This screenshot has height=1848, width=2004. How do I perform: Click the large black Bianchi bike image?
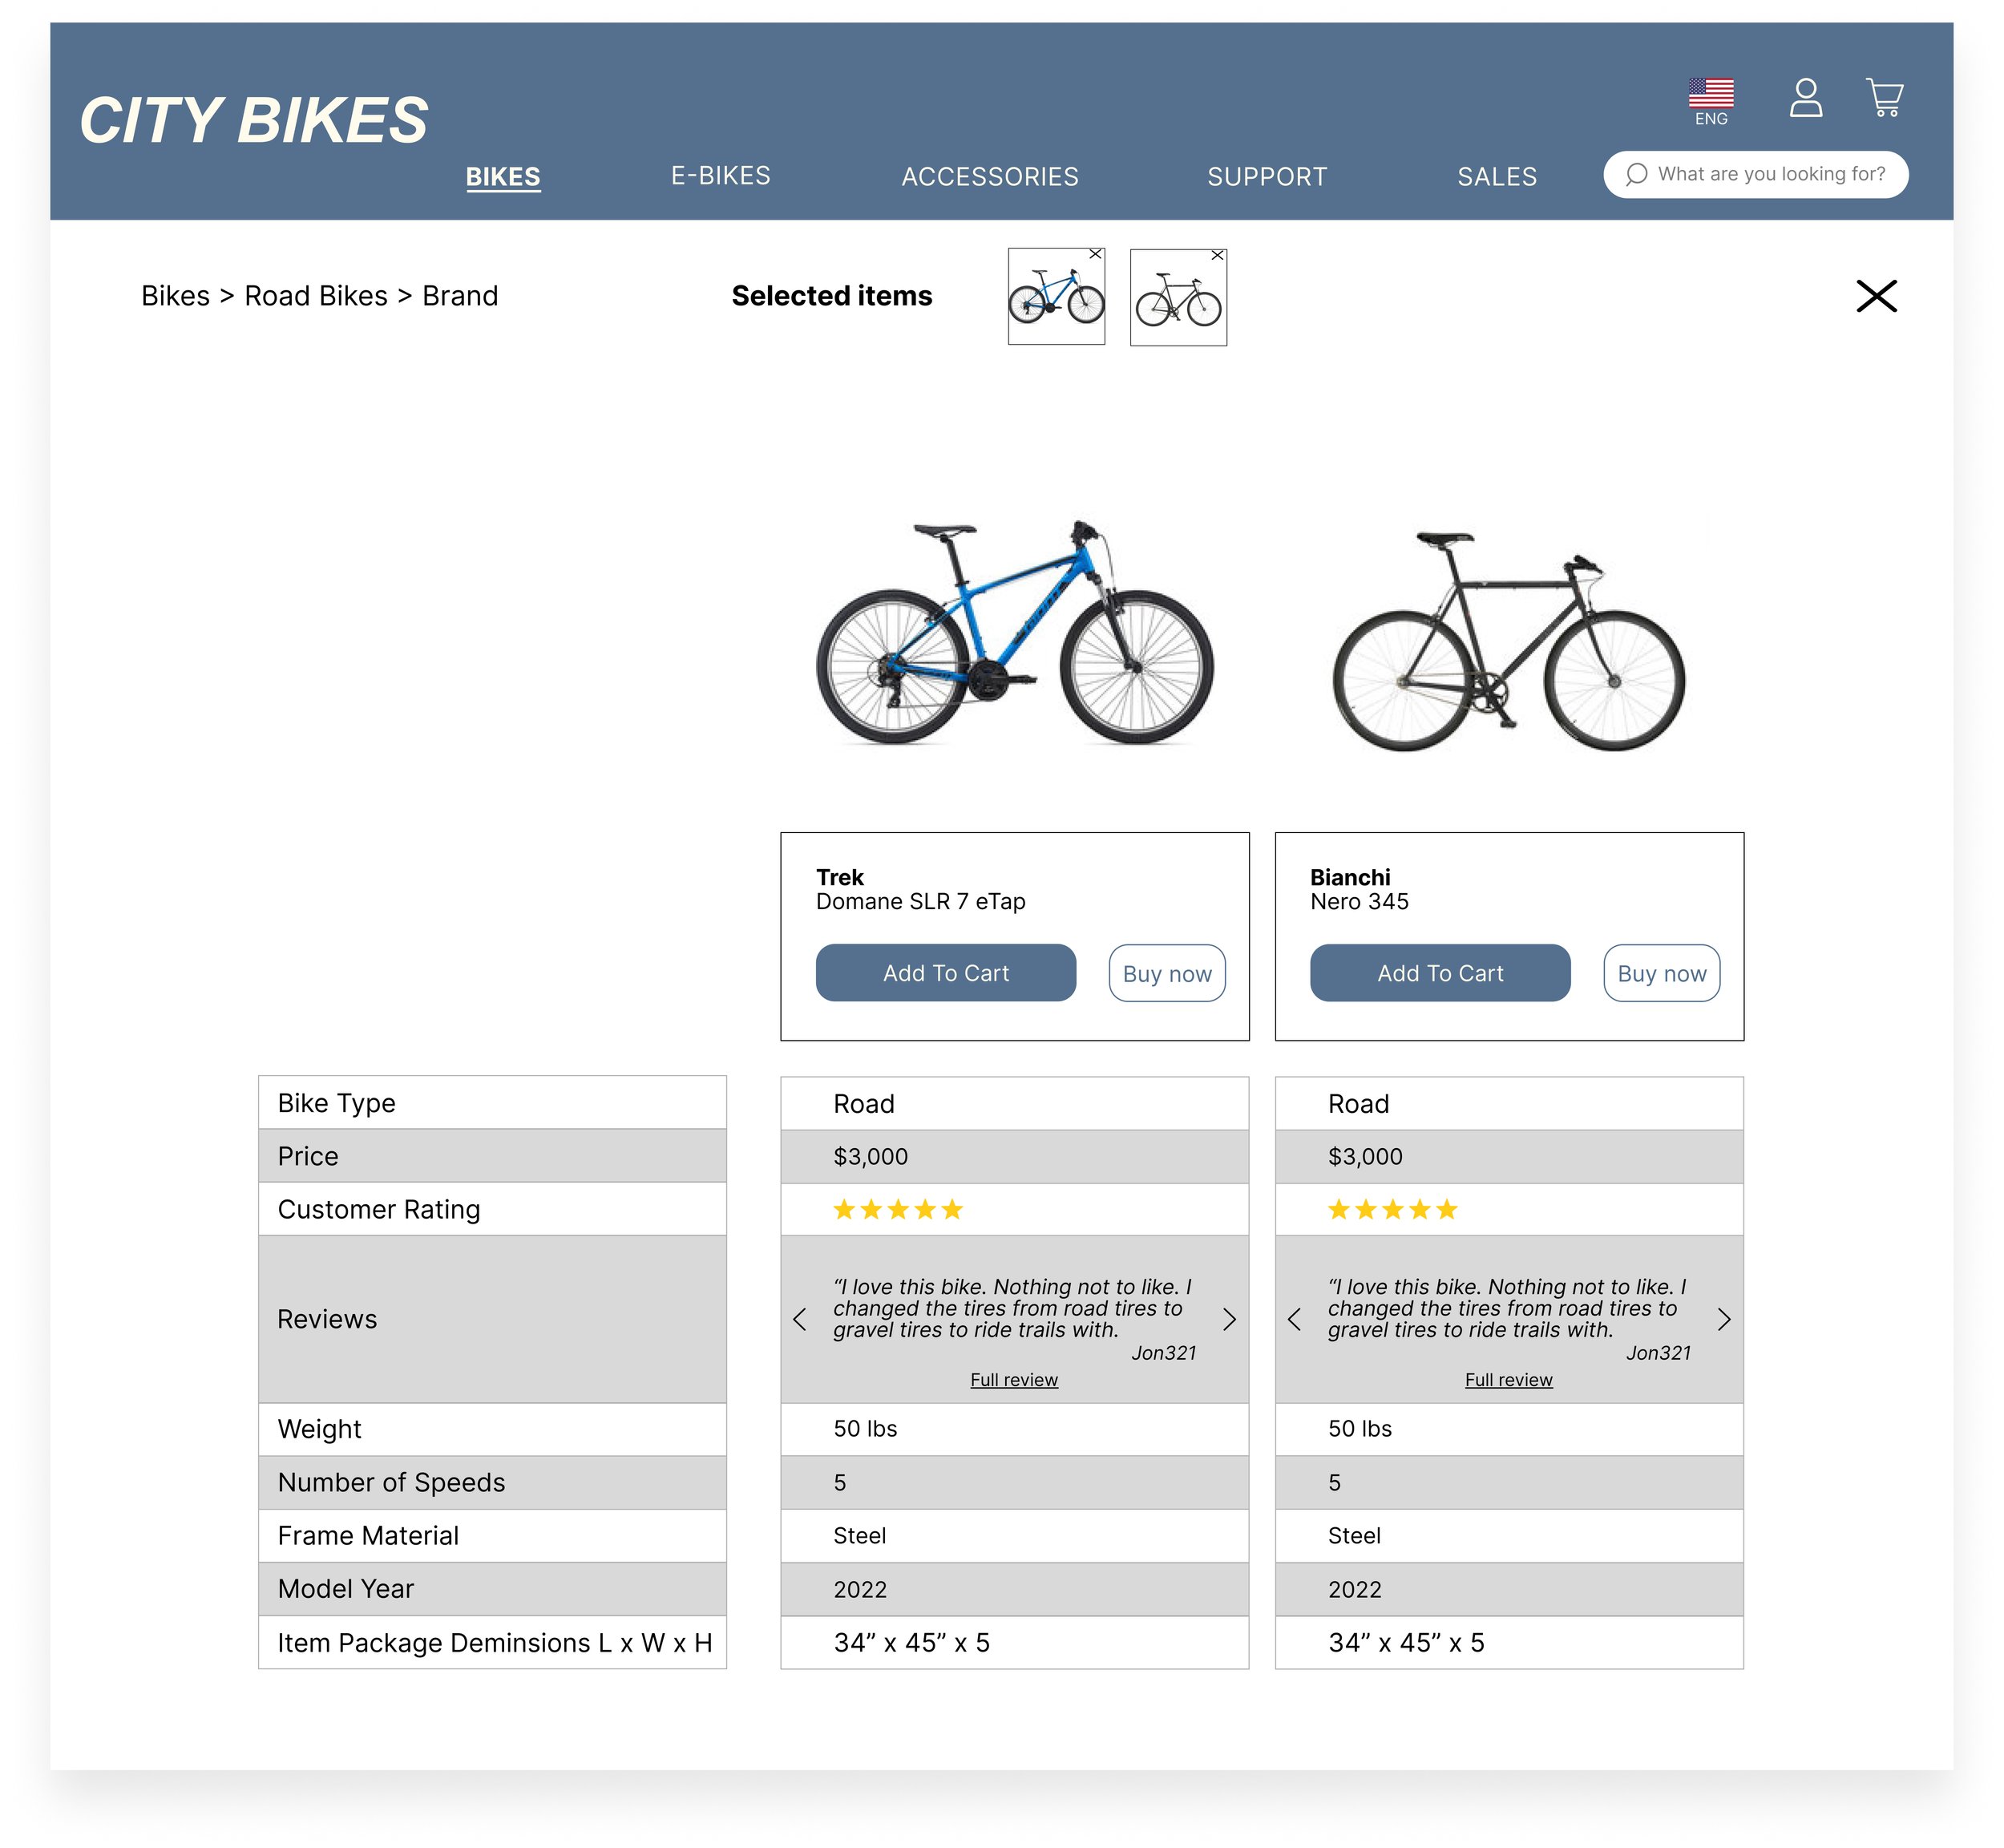1509,641
